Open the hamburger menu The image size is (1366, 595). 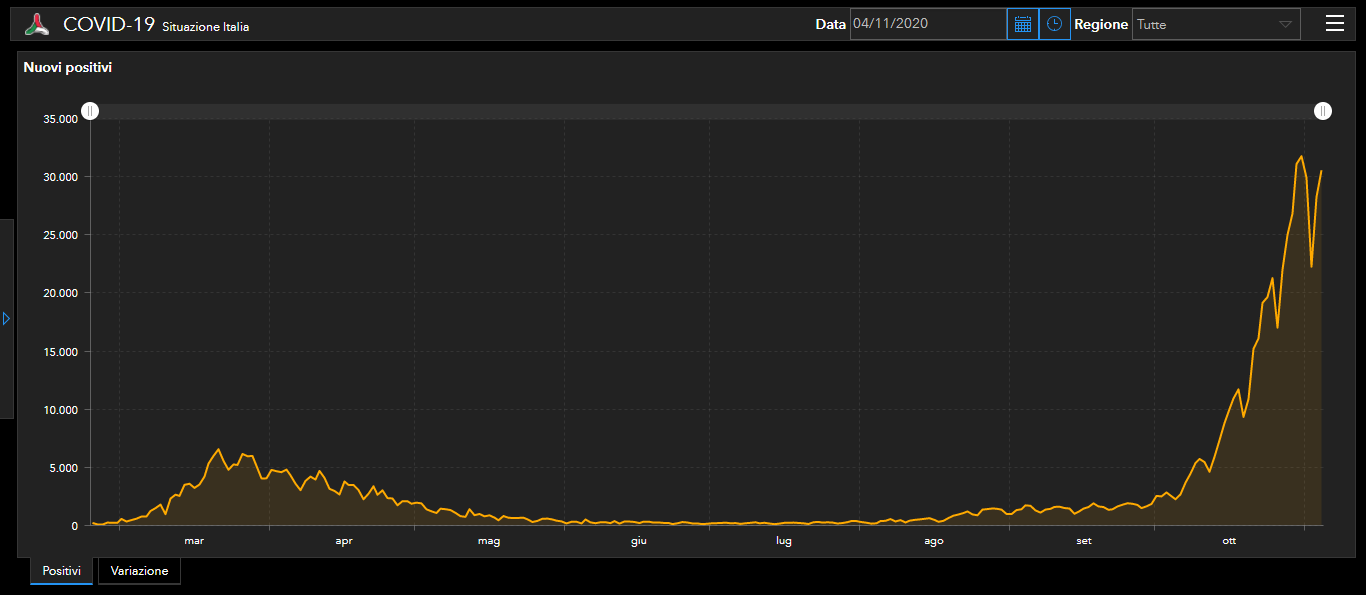click(x=1334, y=24)
